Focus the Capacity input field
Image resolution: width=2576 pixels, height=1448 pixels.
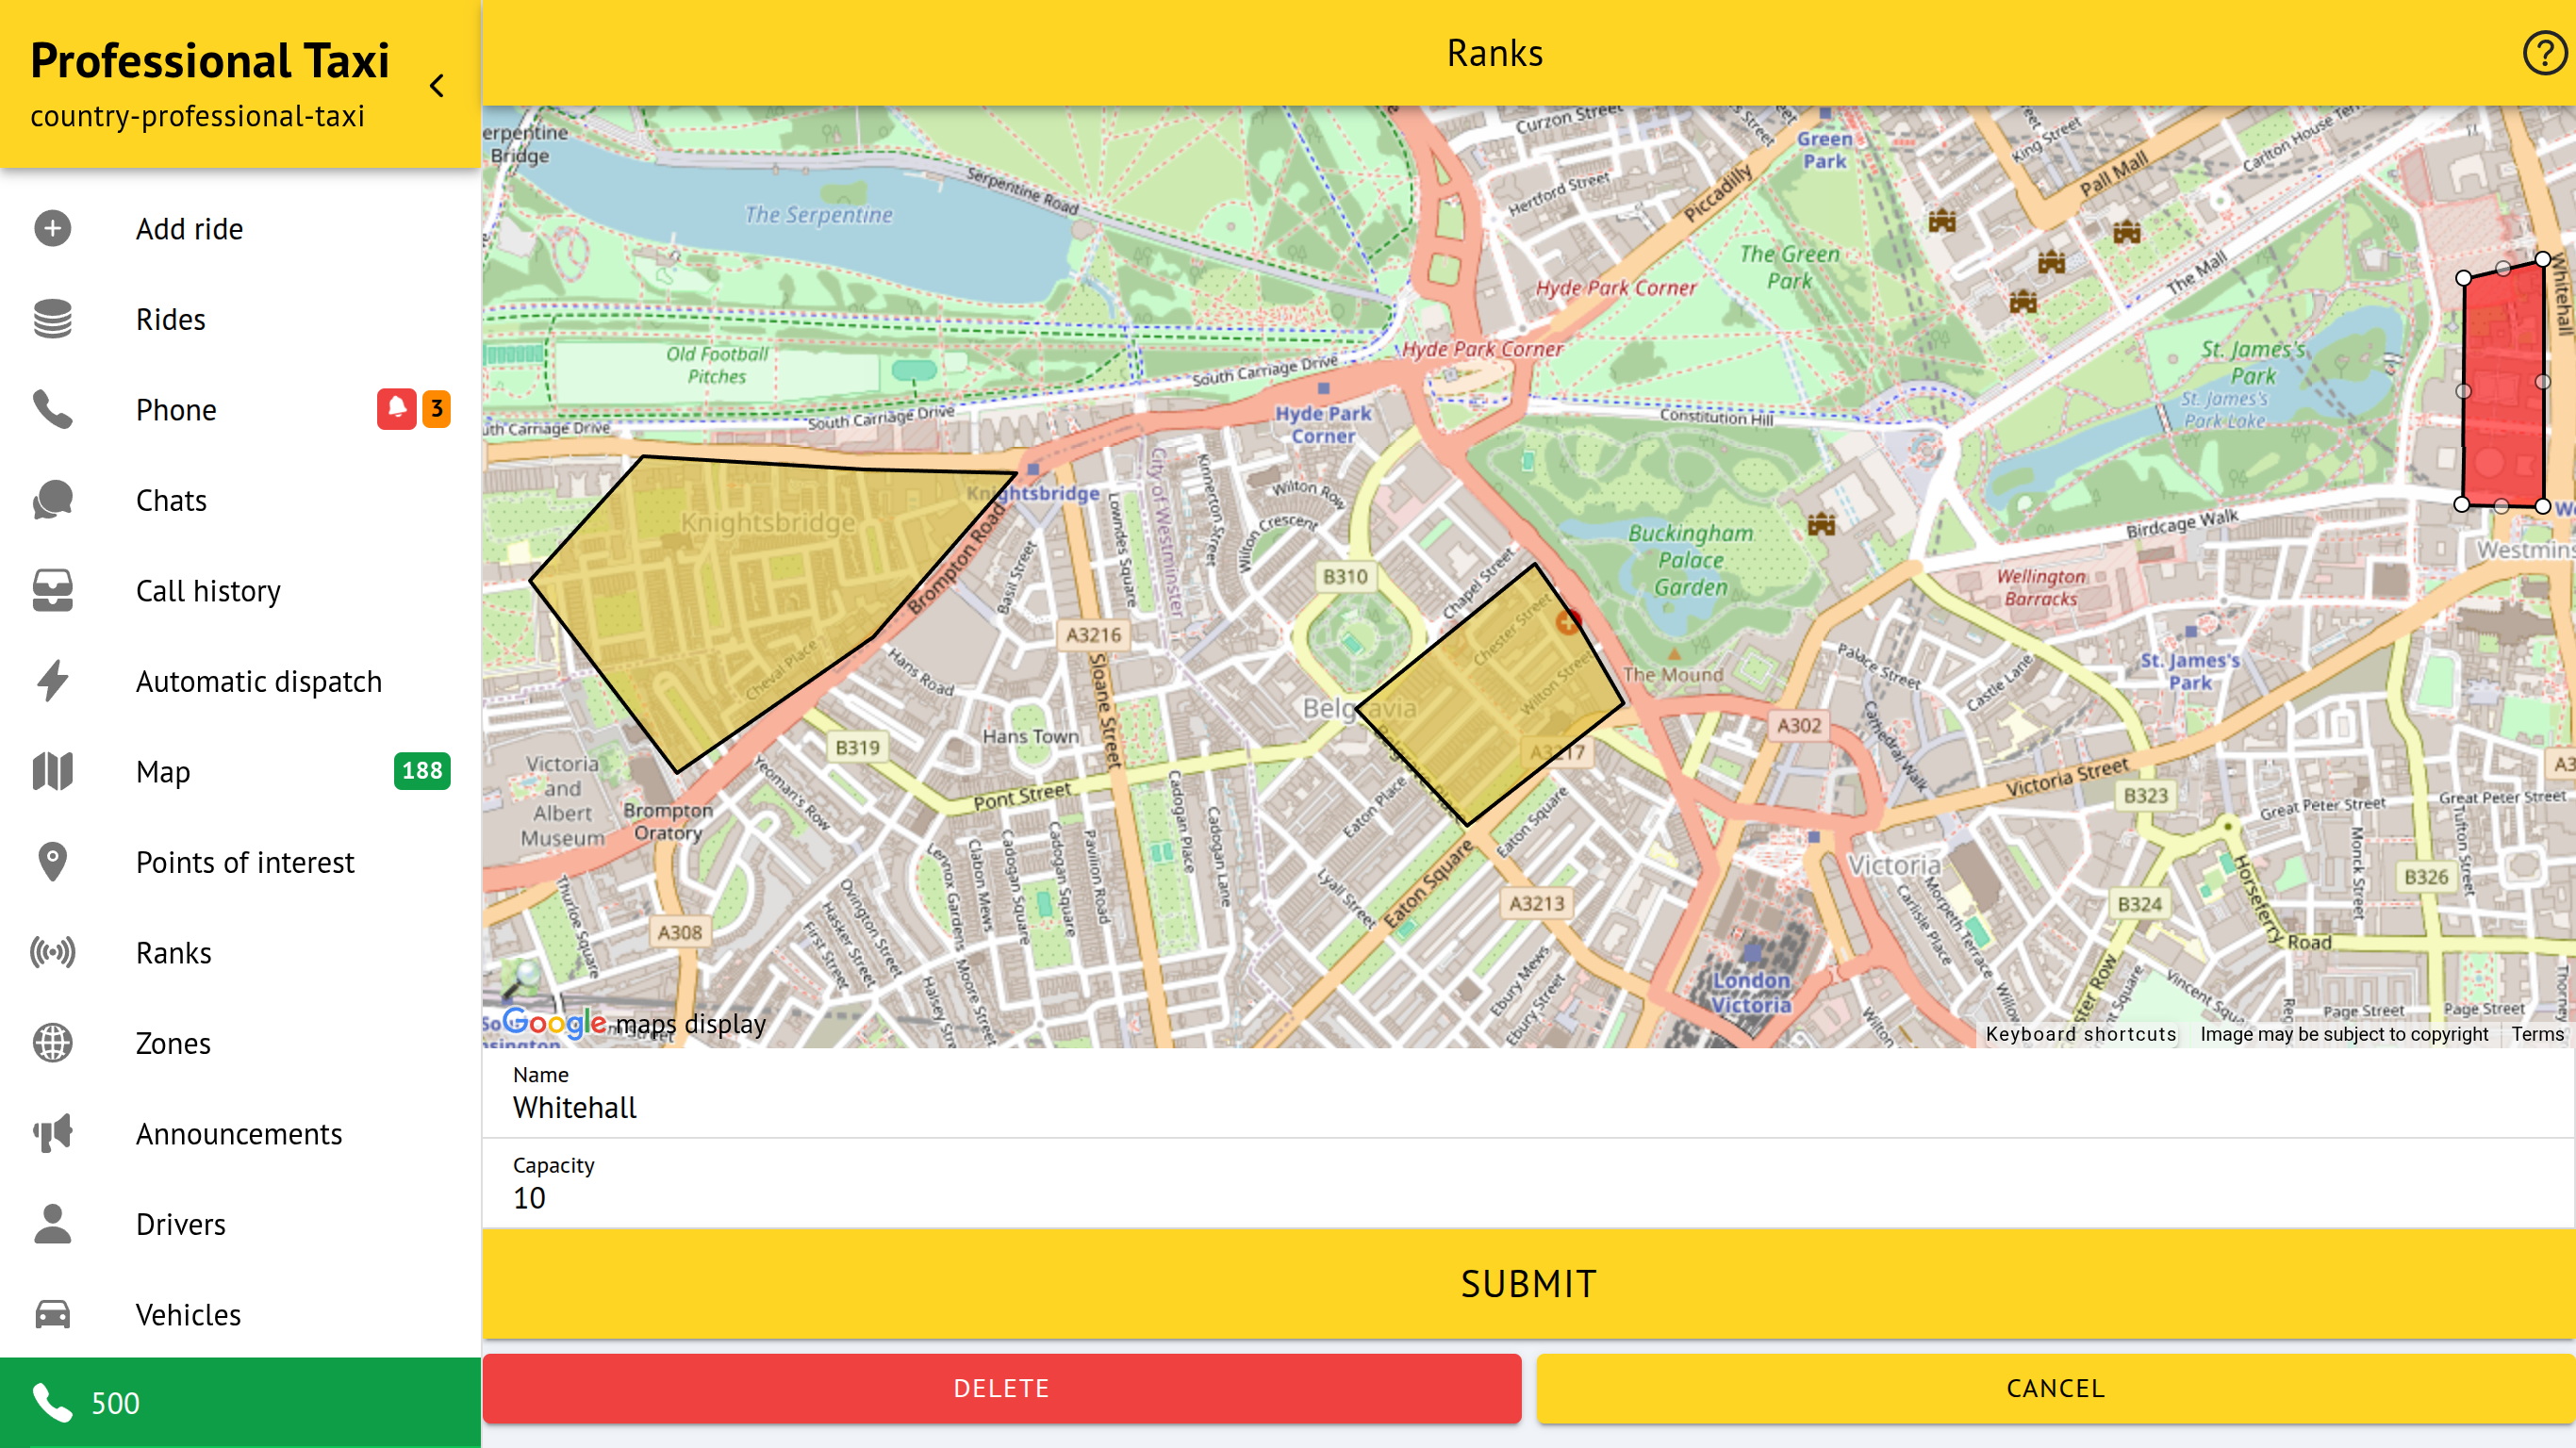[1528, 1198]
